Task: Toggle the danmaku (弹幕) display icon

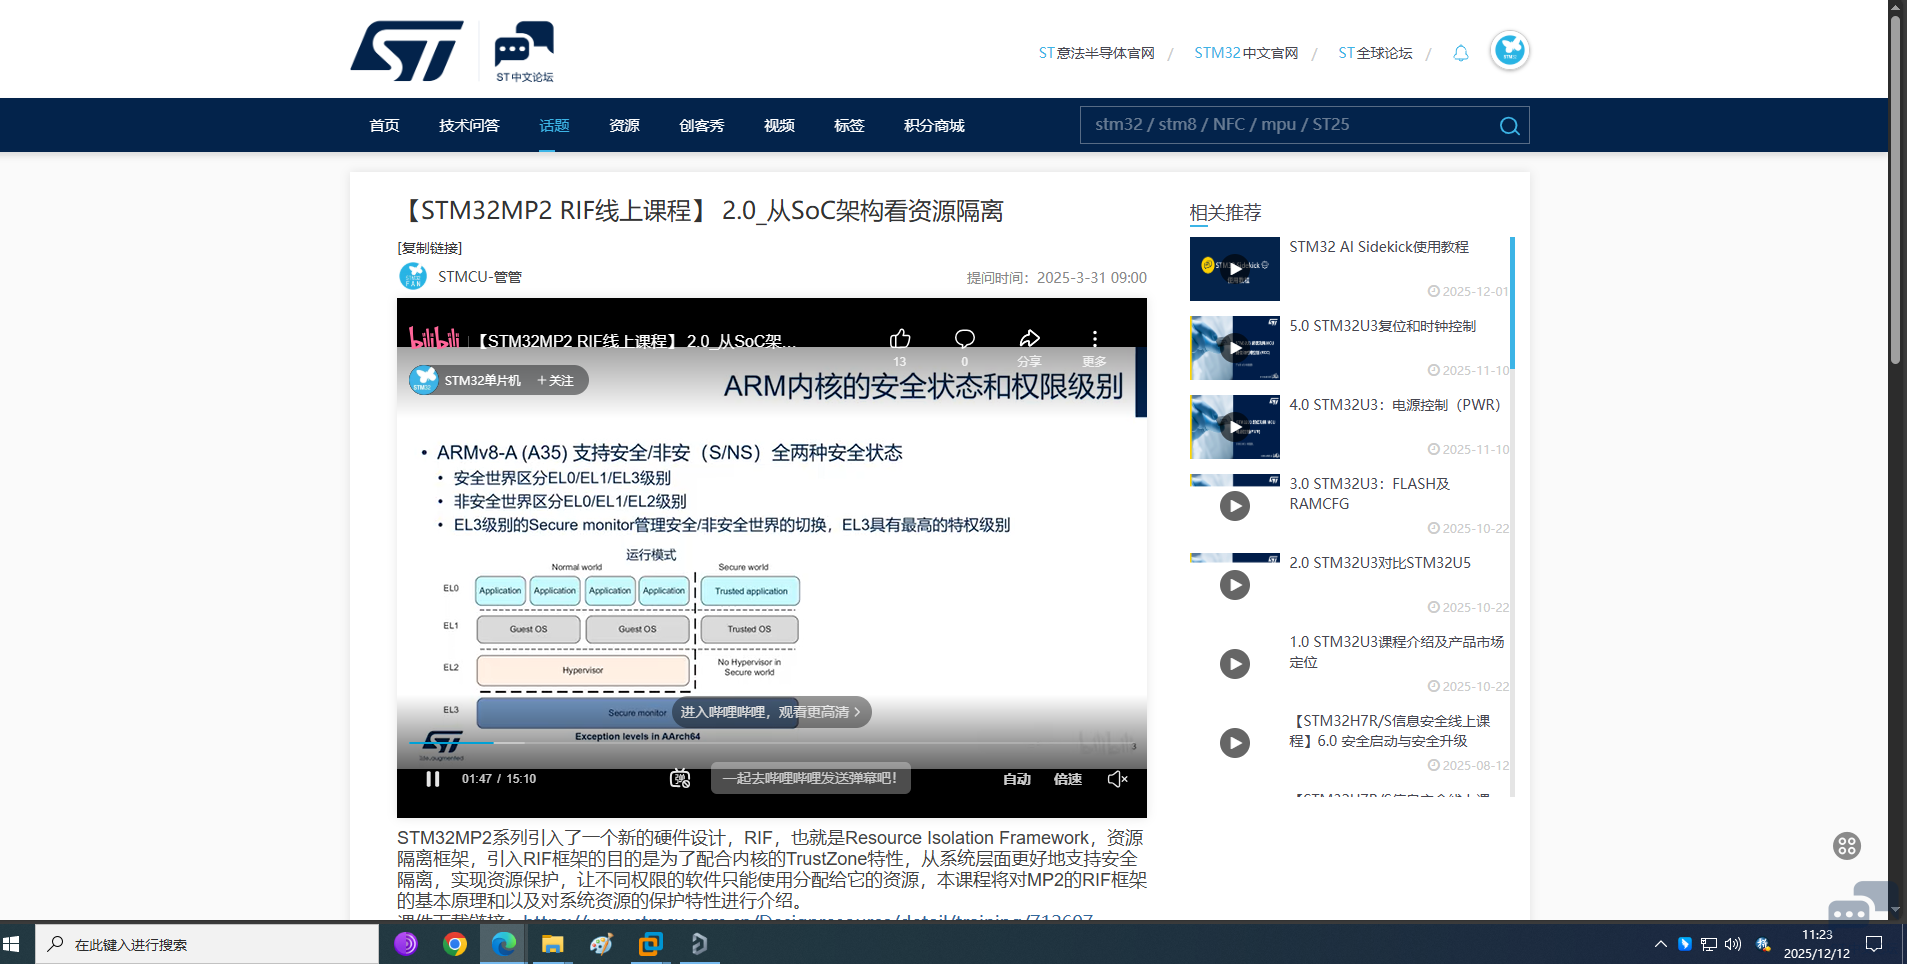Action: click(x=680, y=779)
